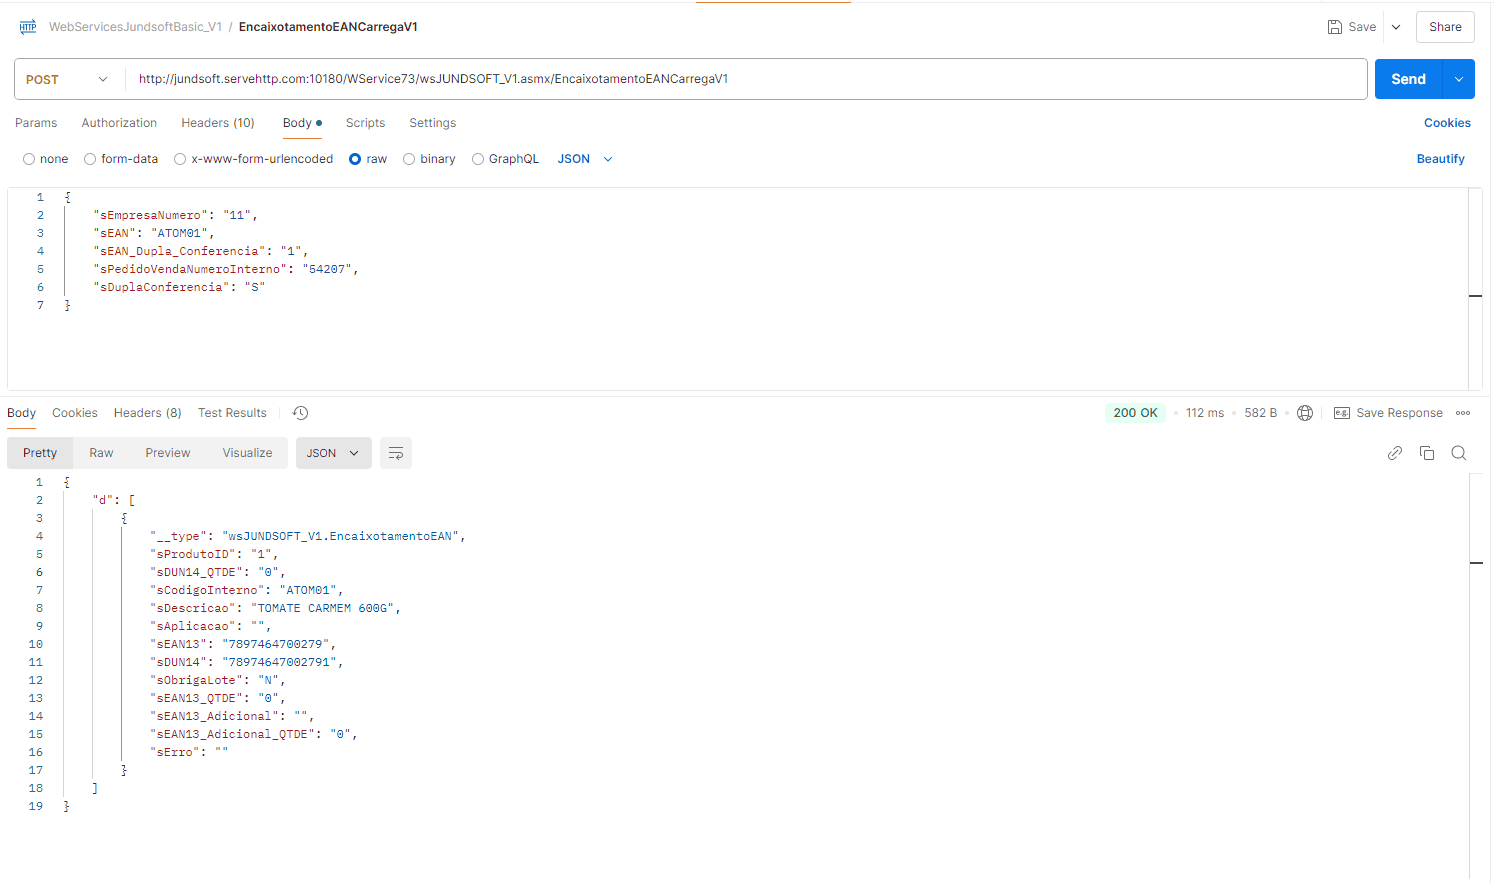Open the Send button dropdown arrow
This screenshot has height=884, width=1494.
pos(1459,79)
